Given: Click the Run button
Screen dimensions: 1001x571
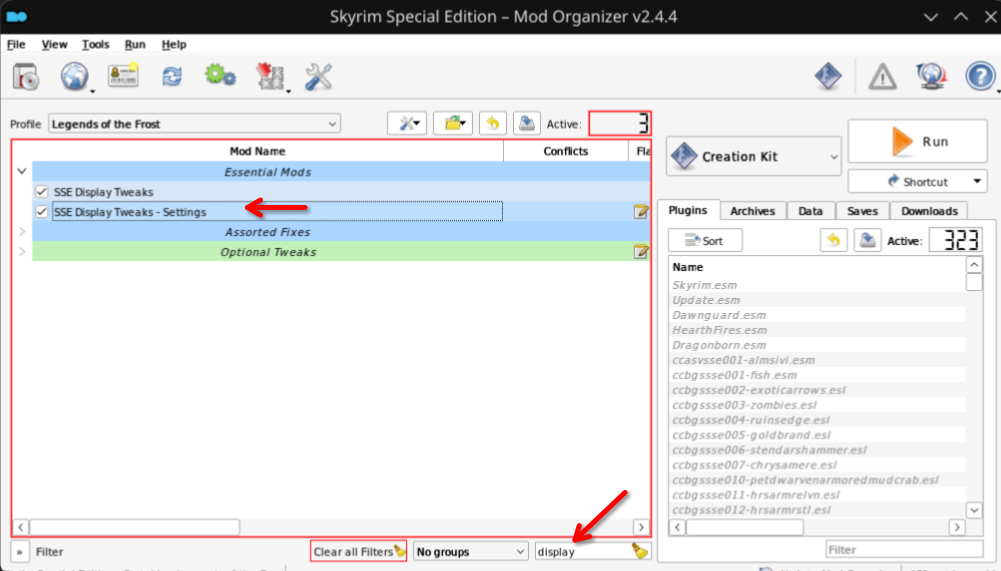Looking at the screenshot, I should (917, 141).
